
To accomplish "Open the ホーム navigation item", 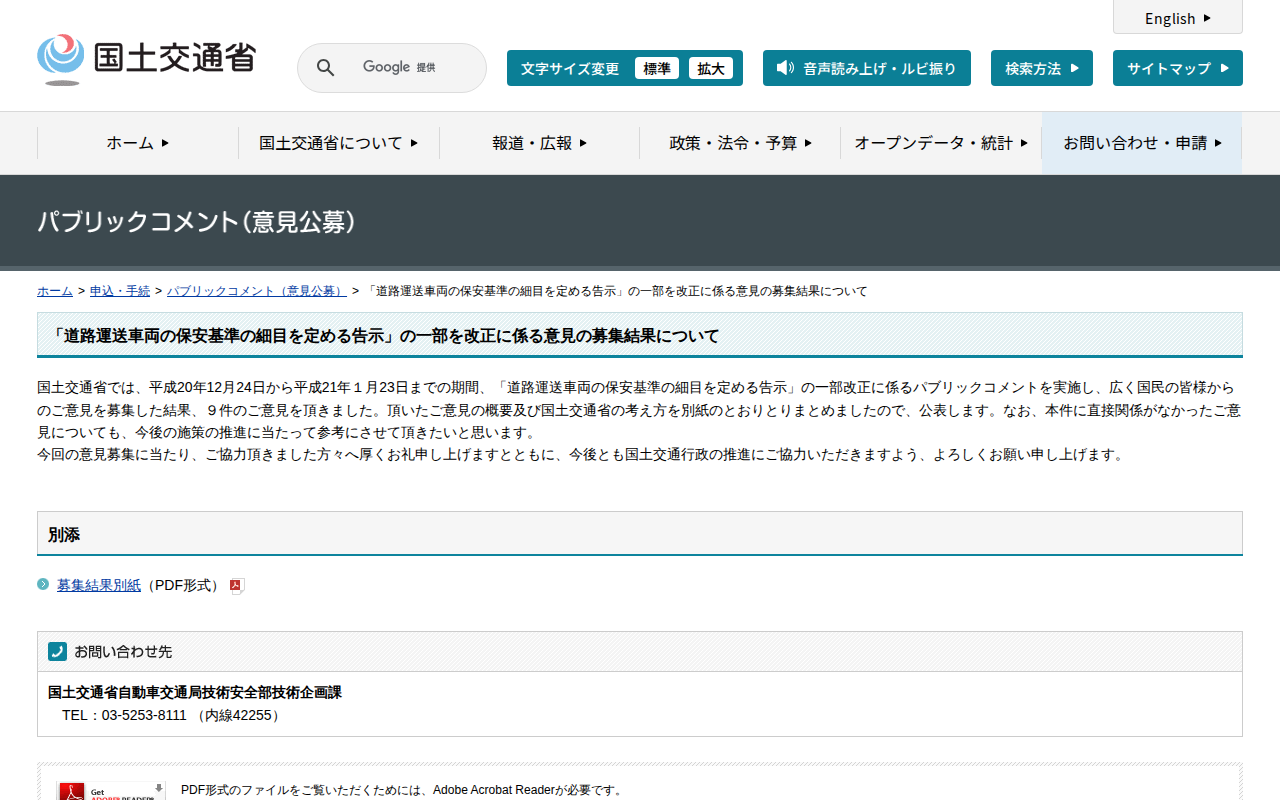I will (138, 143).
